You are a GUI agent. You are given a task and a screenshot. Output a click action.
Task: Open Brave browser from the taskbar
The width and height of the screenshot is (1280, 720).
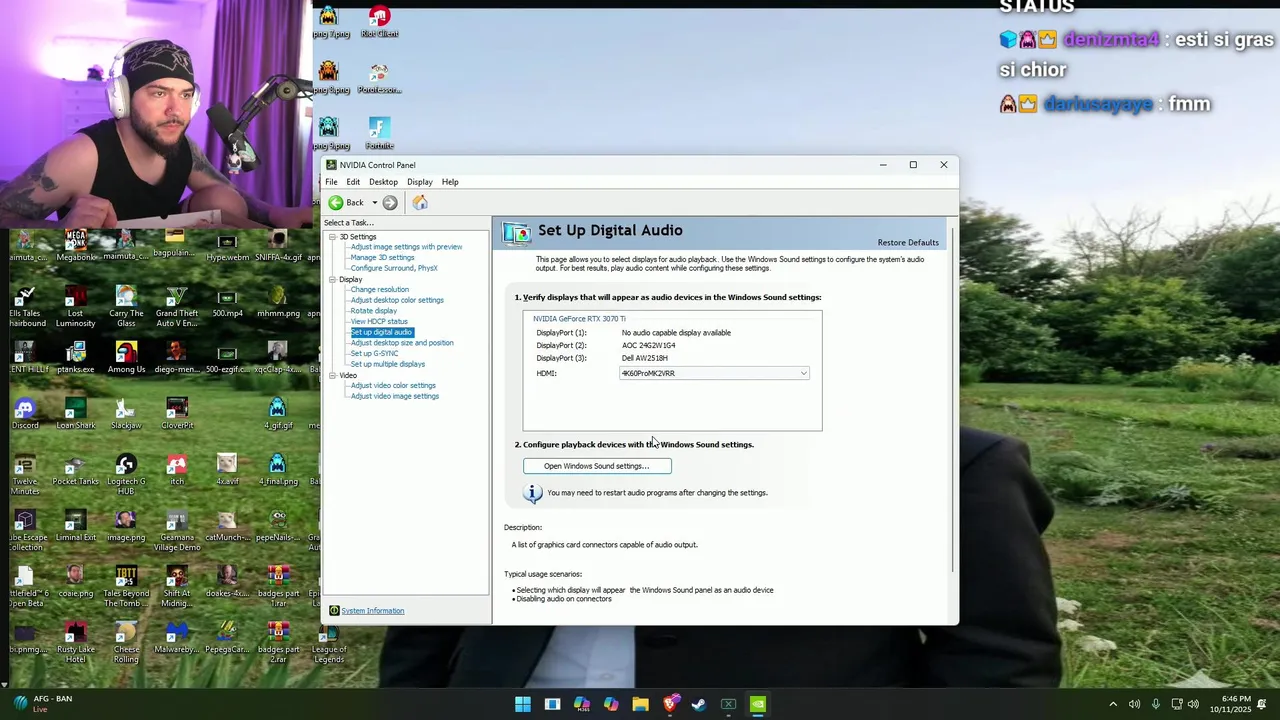point(670,704)
